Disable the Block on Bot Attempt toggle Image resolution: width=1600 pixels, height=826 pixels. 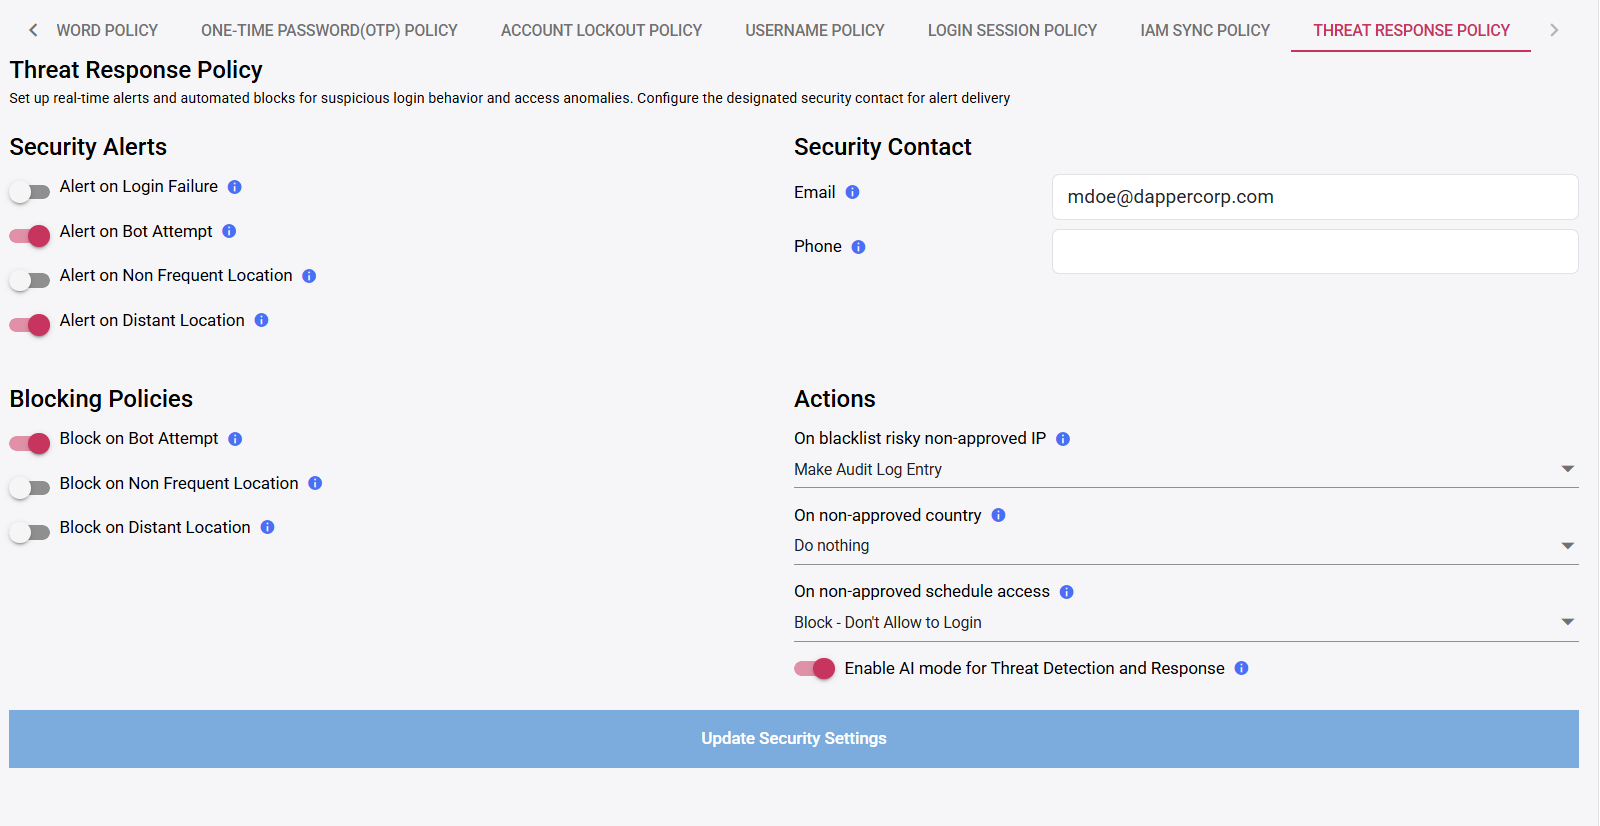click(29, 443)
